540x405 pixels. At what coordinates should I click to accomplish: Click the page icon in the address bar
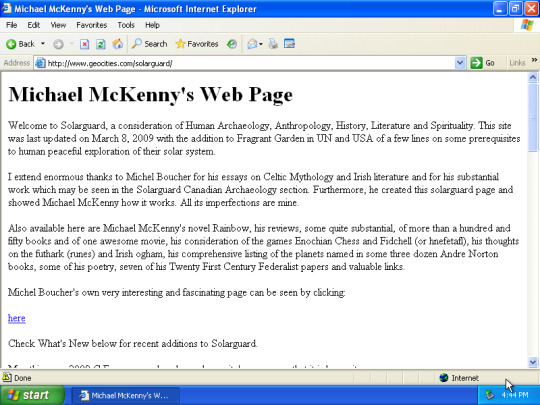tap(40, 63)
